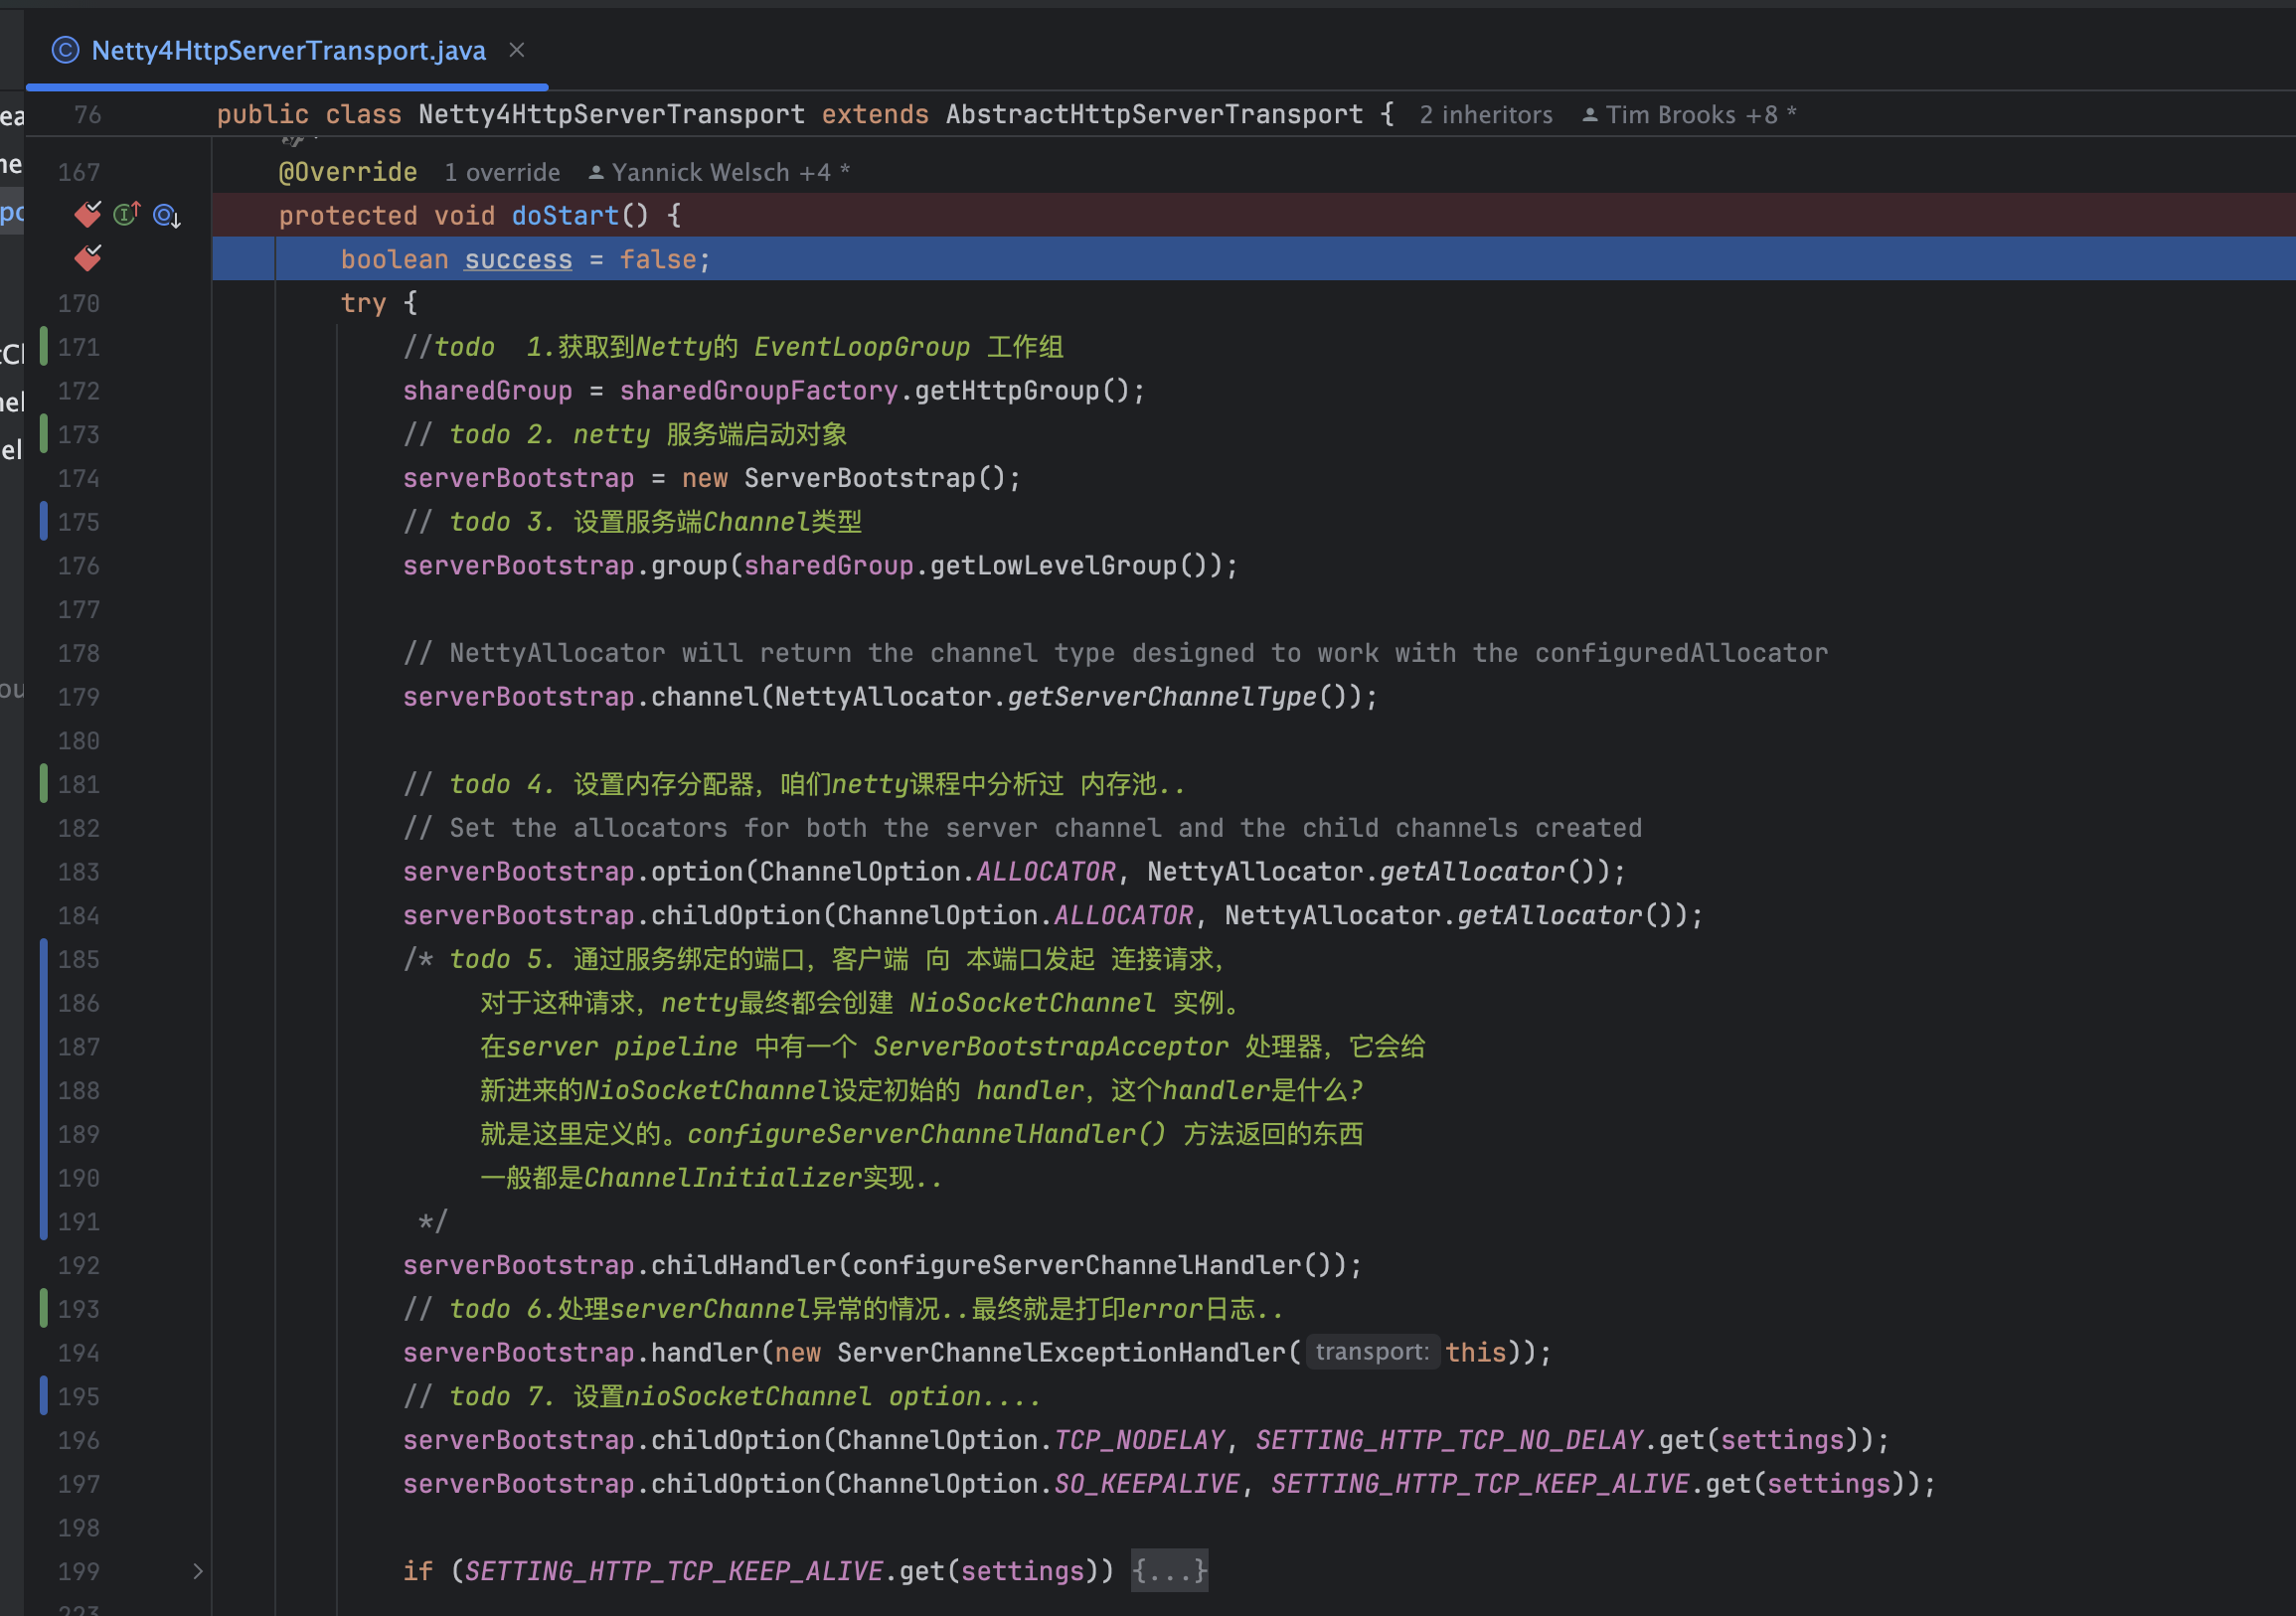The image size is (2296, 1616).
Task: Click line number 170 in the gutter
Action: click(79, 303)
